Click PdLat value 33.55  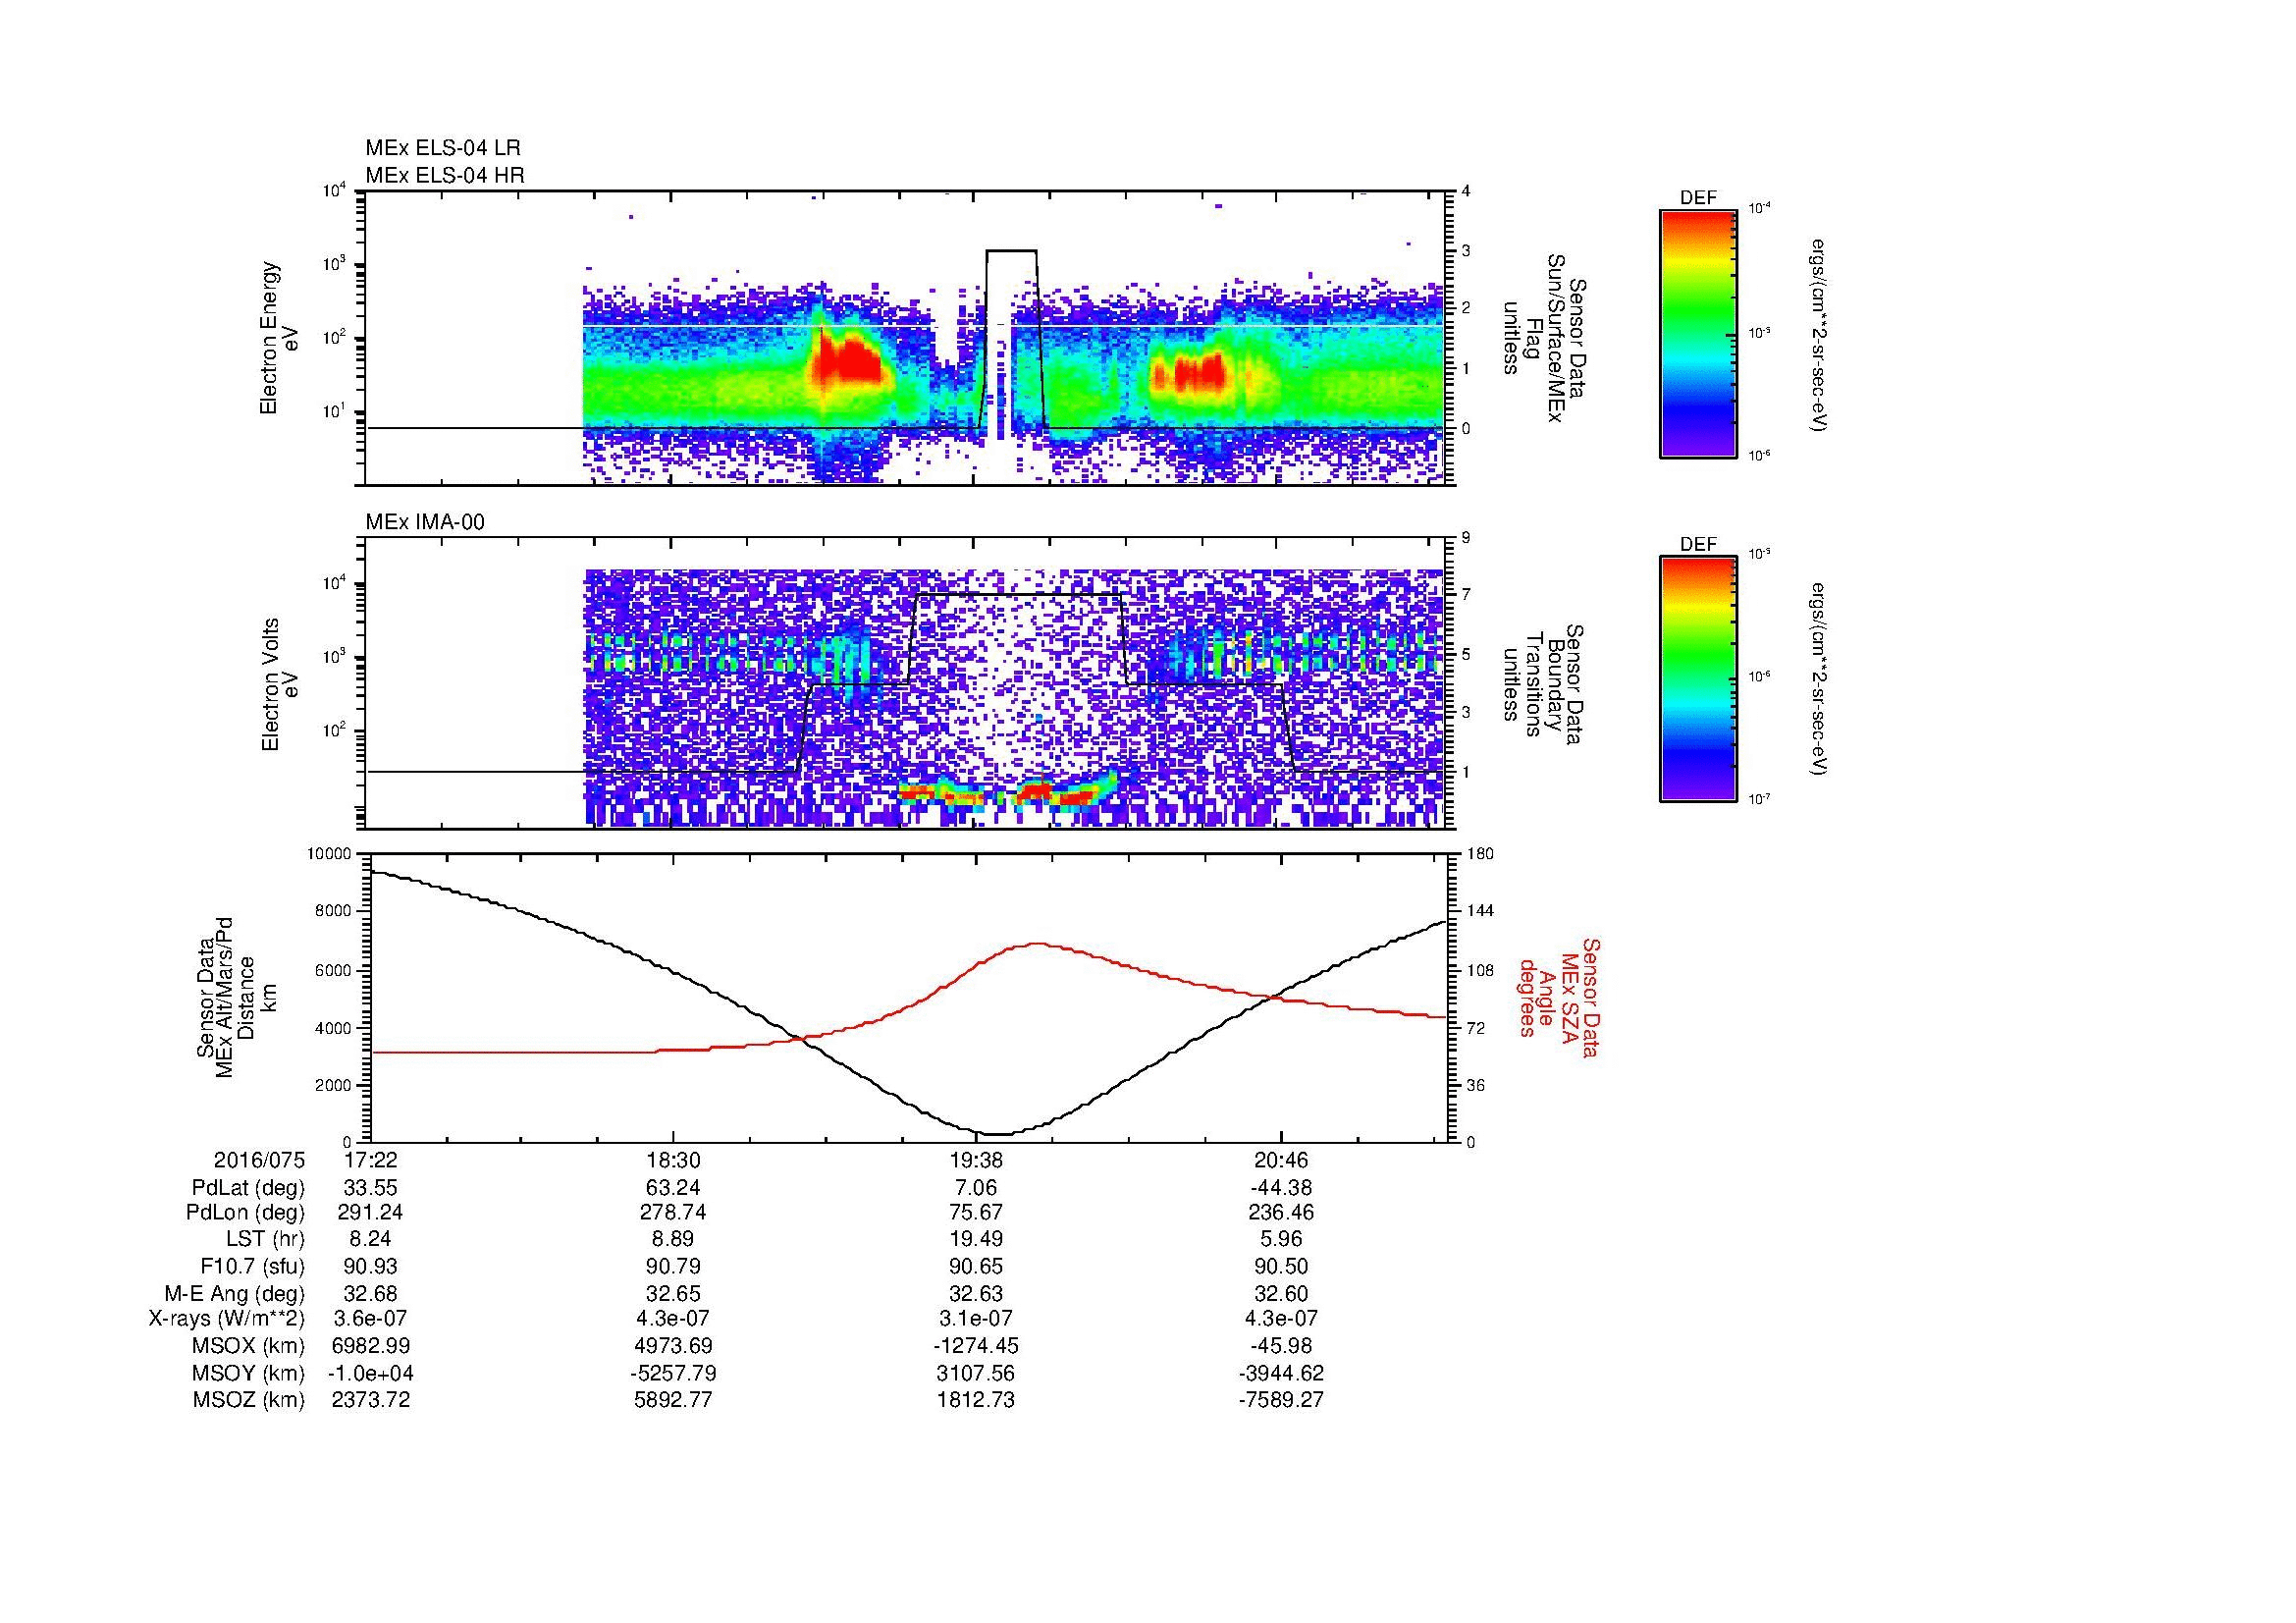pyautogui.click(x=371, y=1188)
